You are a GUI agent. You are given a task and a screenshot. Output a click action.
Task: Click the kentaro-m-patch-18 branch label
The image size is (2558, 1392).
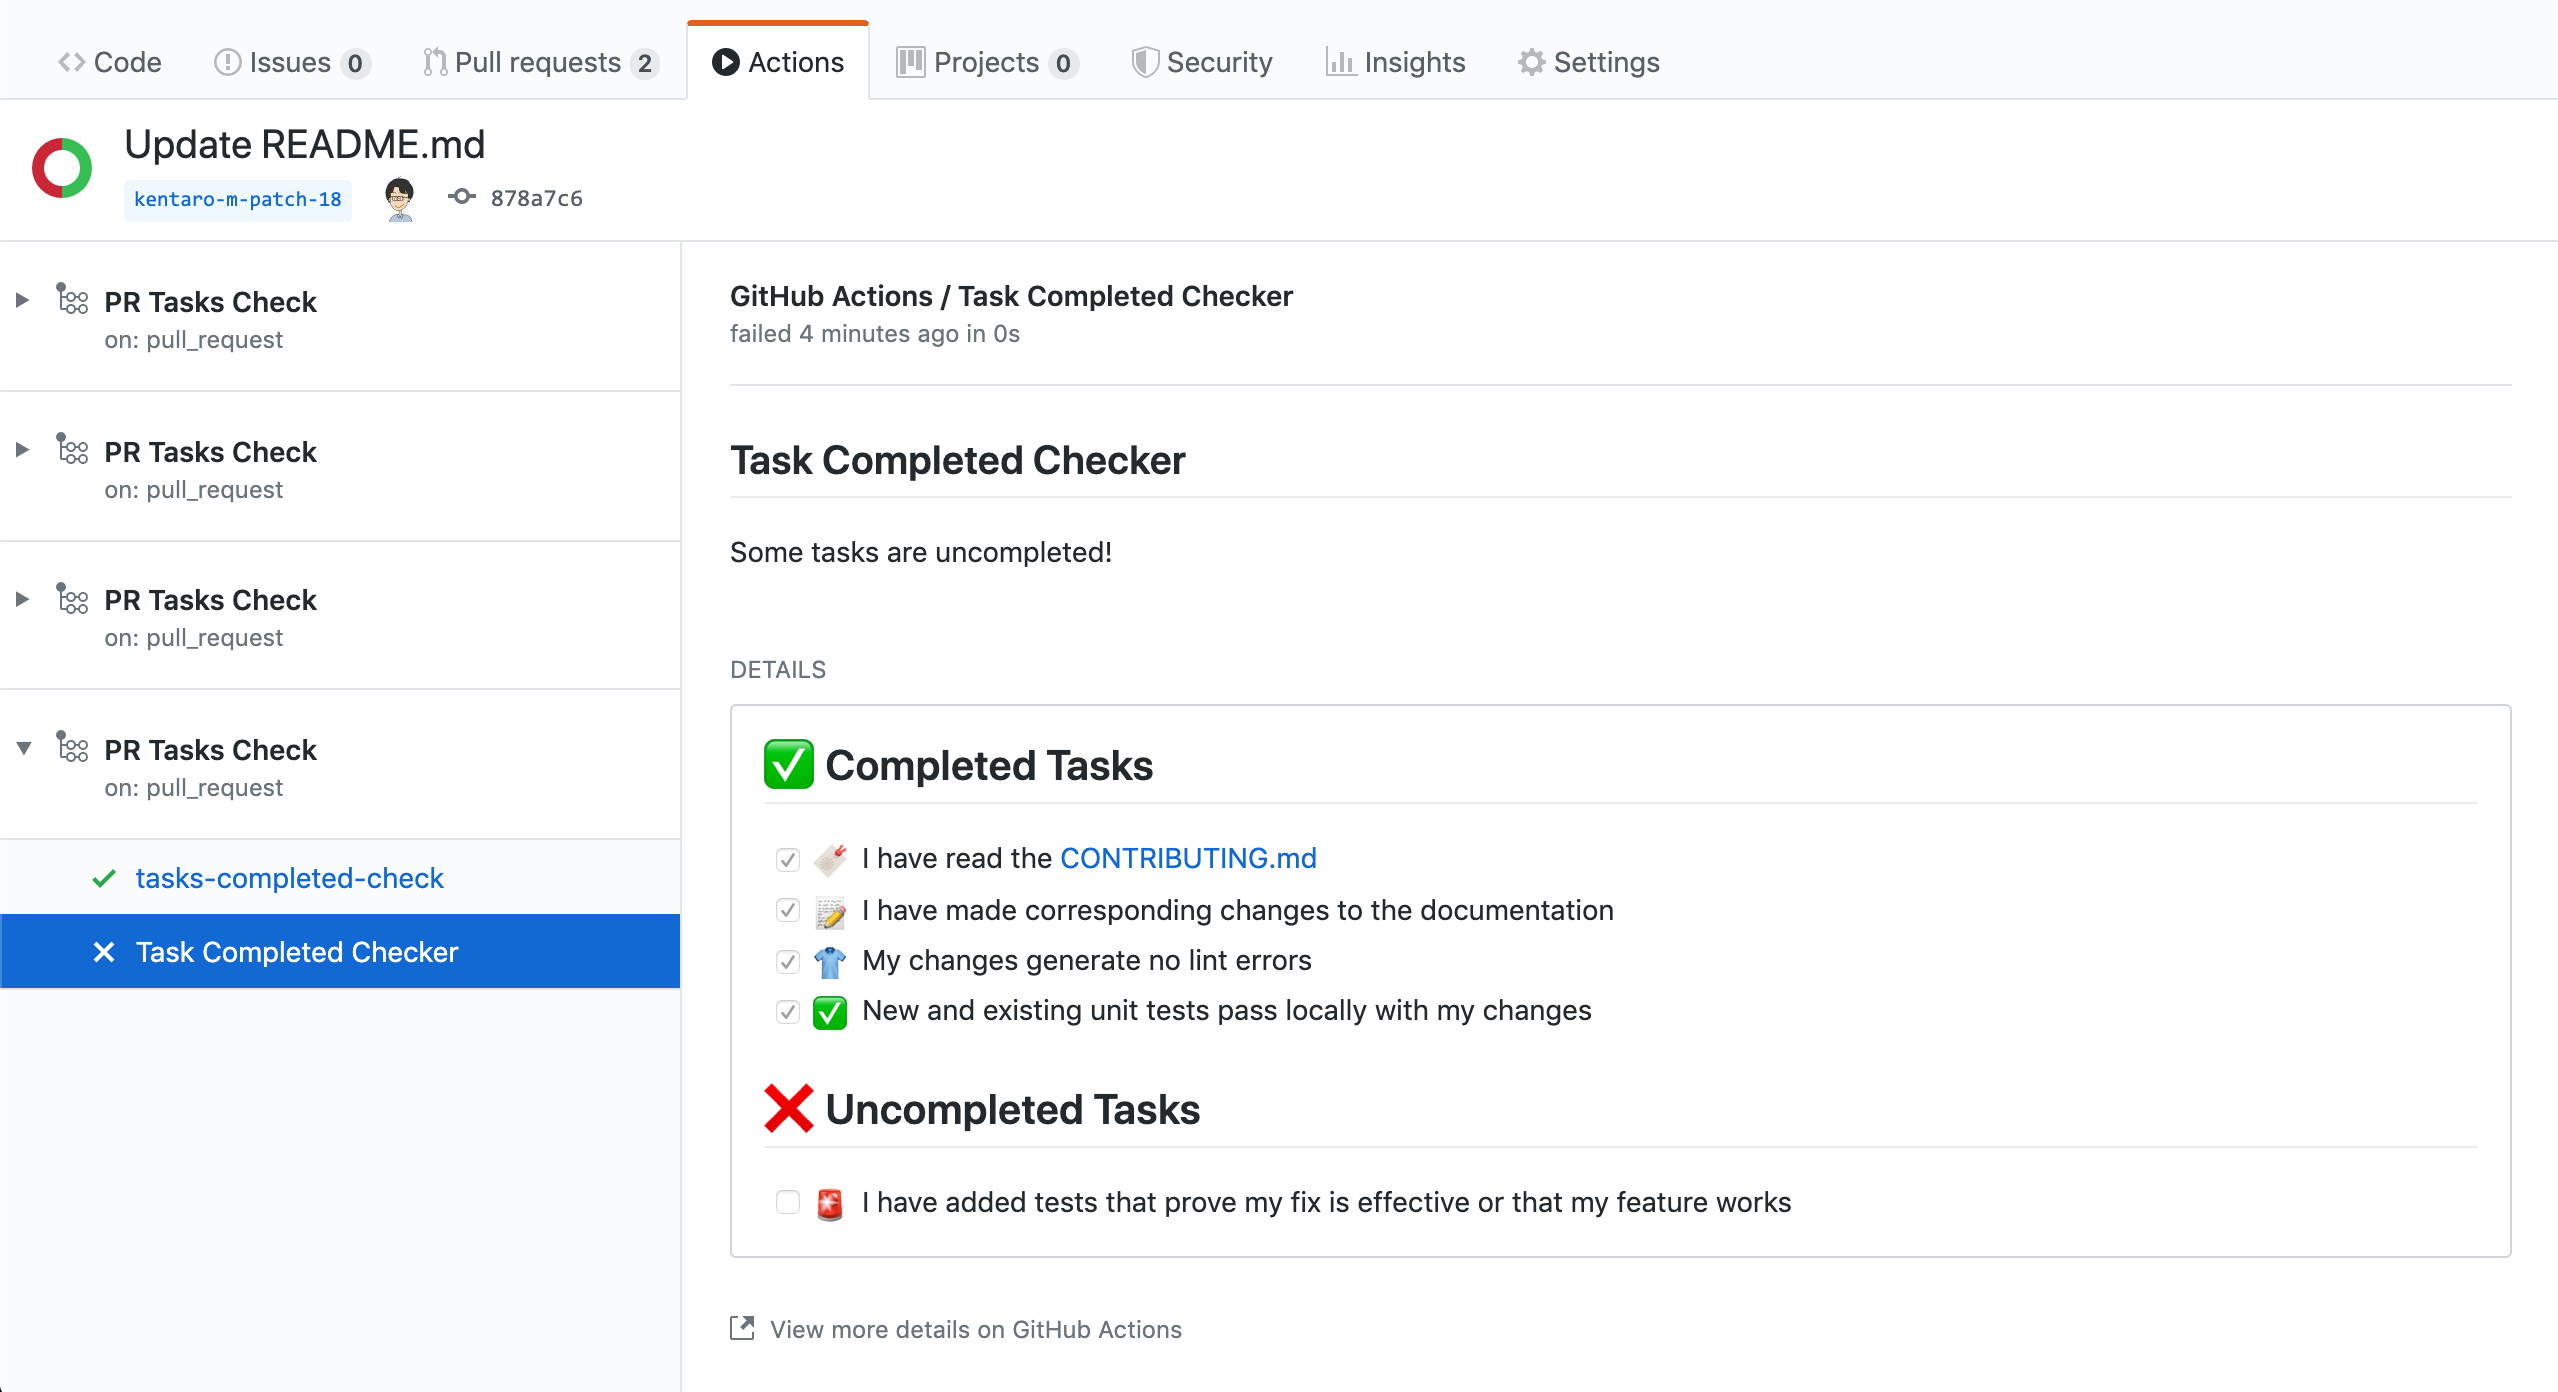point(238,199)
